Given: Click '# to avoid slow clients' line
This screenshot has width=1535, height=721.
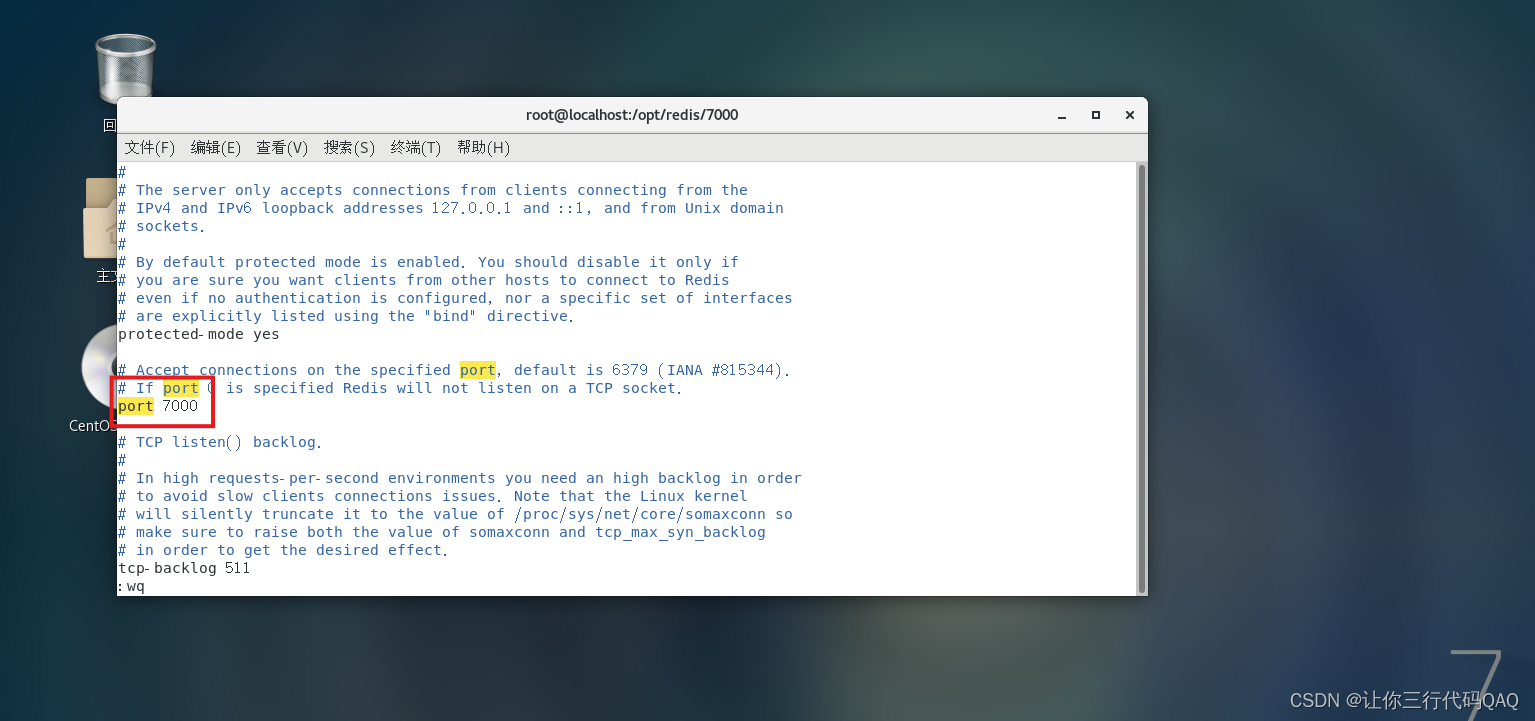Looking at the screenshot, I should click(x=433, y=496).
